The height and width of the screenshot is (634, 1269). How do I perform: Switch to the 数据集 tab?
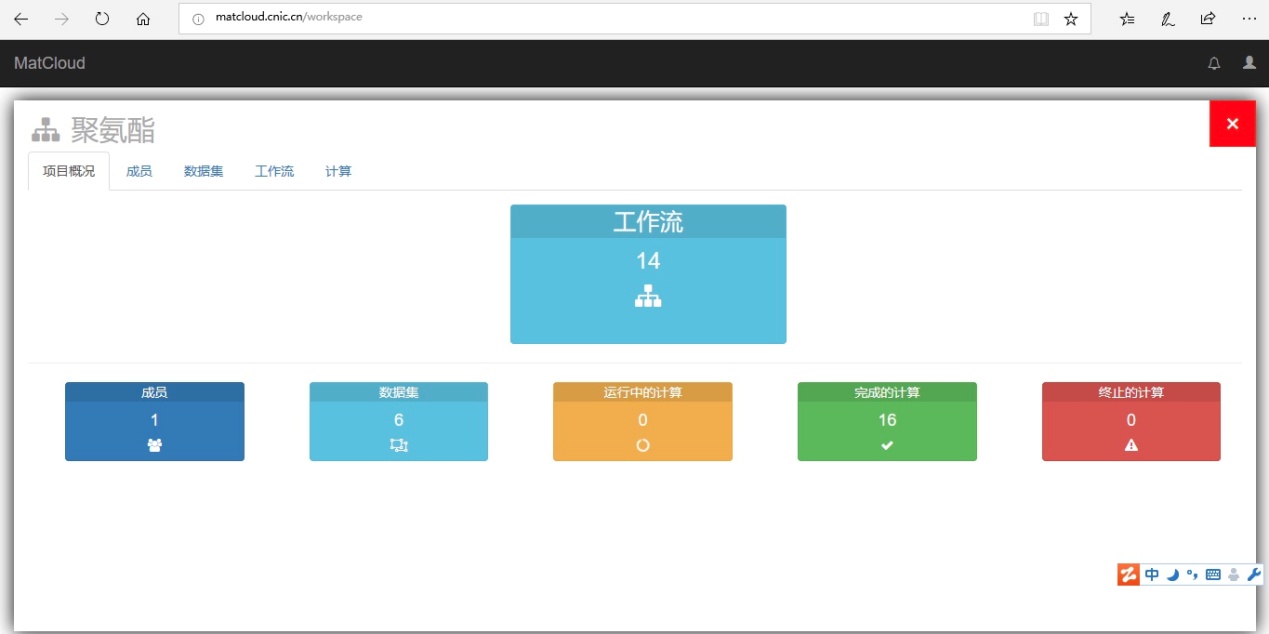(204, 172)
